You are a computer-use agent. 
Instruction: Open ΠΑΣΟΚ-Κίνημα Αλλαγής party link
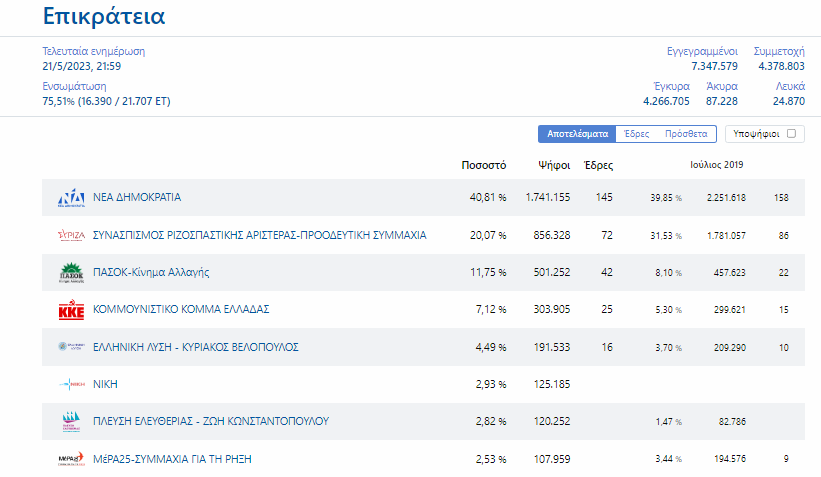pos(151,272)
